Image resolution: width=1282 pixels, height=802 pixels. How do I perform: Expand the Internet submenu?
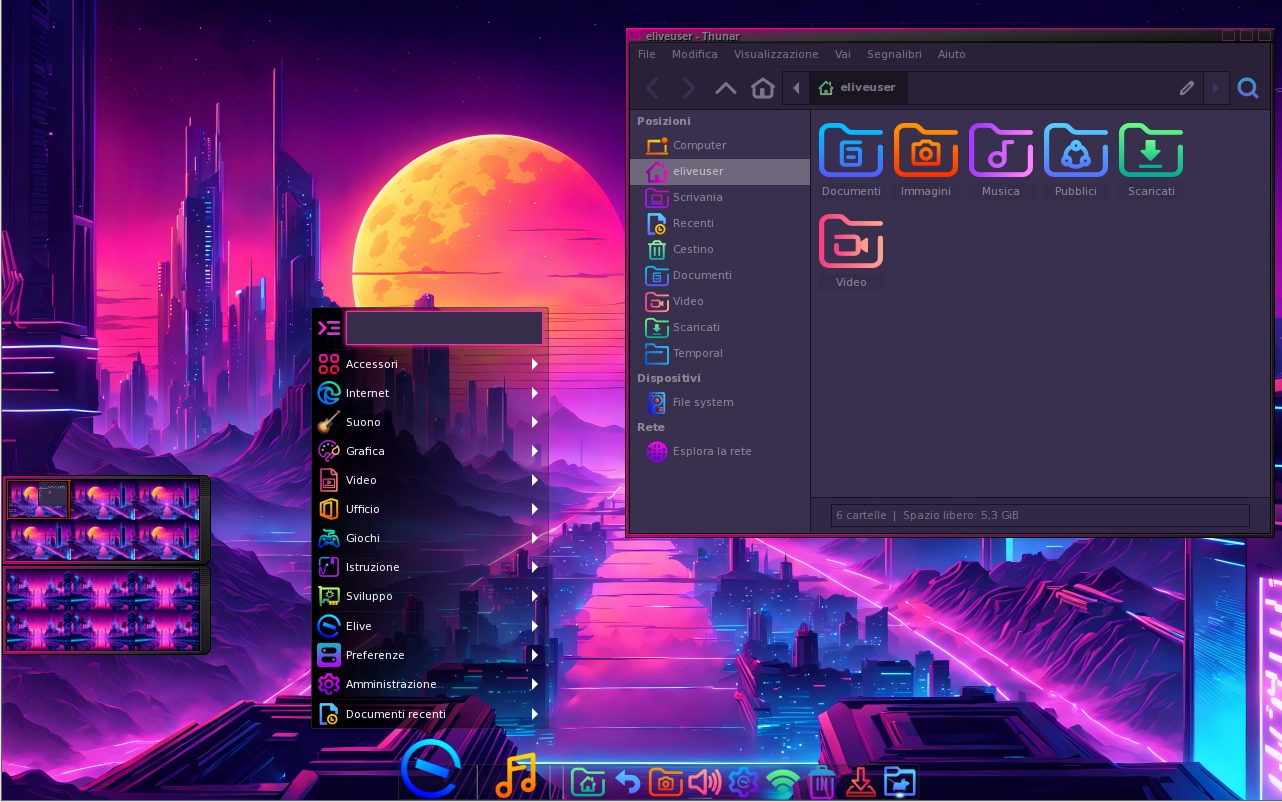(430, 393)
